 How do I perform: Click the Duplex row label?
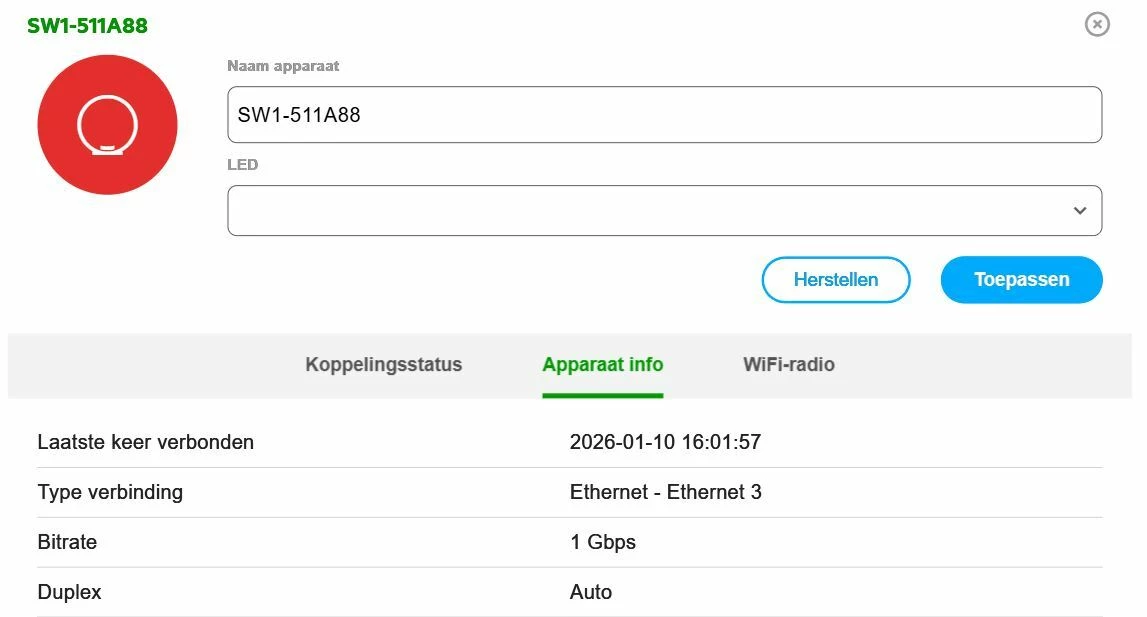pyautogui.click(x=69, y=592)
